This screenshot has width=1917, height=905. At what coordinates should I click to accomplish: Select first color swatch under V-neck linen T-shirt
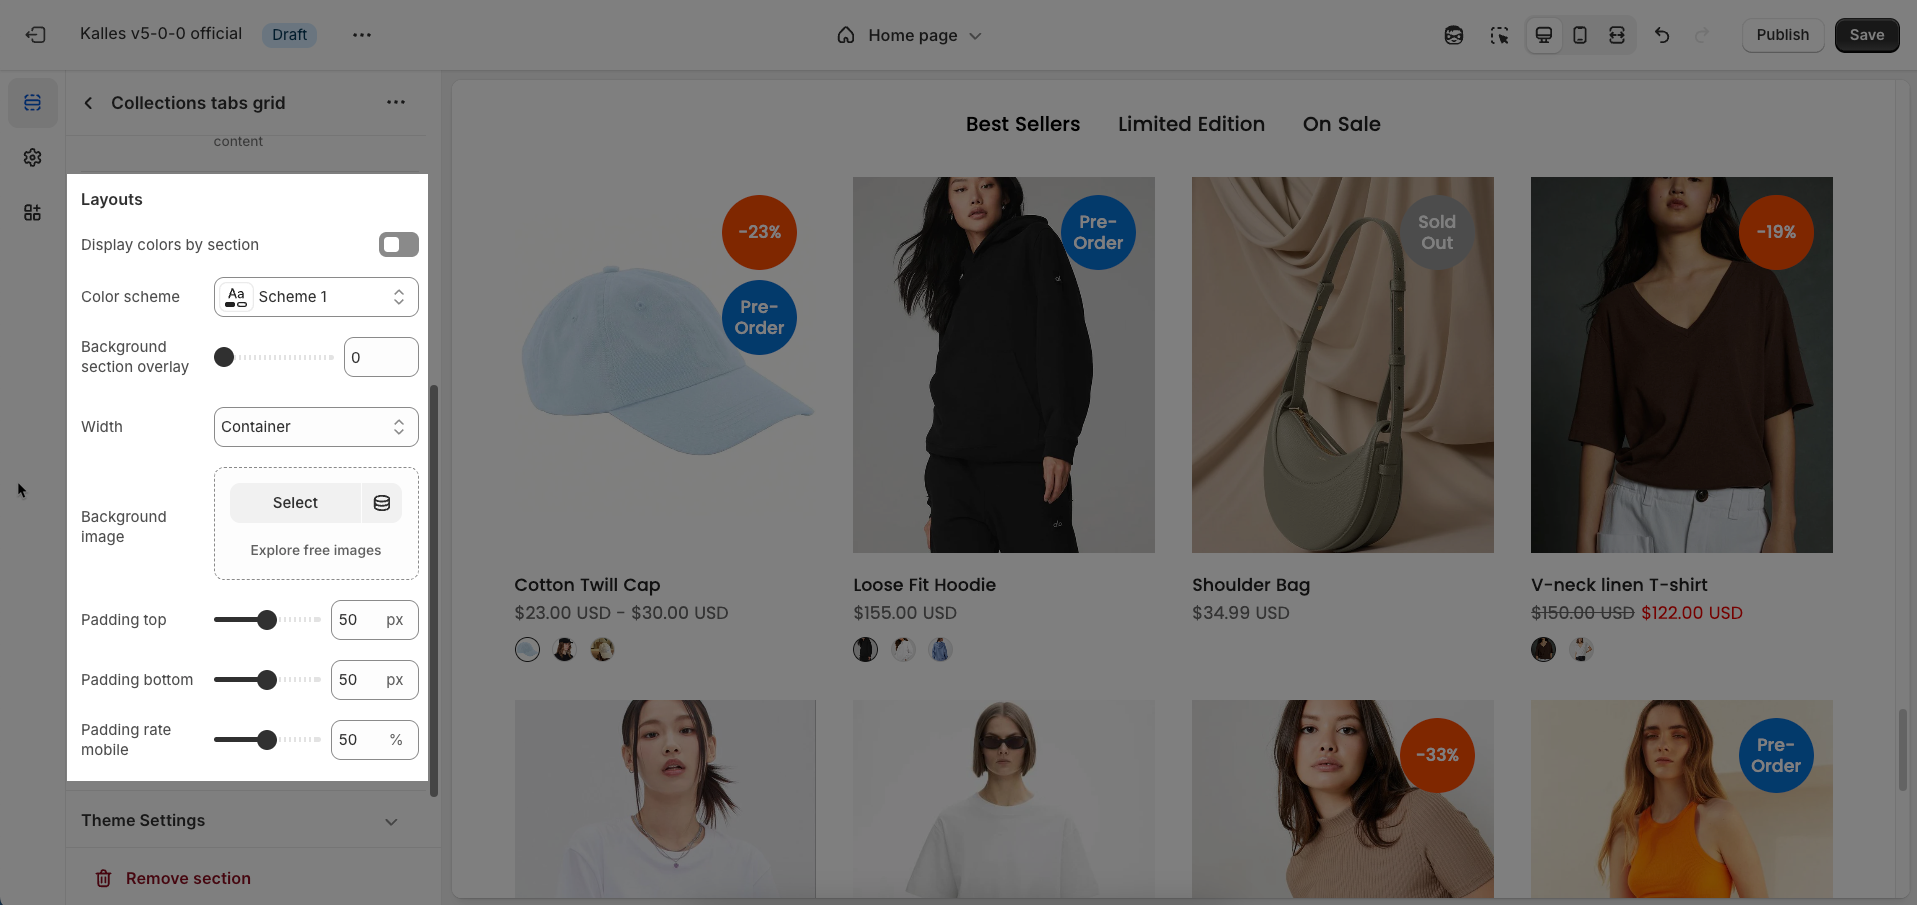(x=1544, y=650)
